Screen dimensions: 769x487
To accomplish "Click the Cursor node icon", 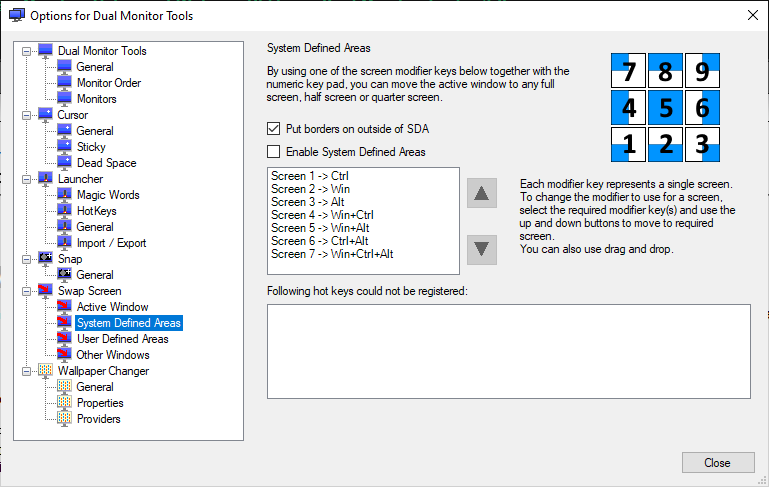I will click(45, 115).
